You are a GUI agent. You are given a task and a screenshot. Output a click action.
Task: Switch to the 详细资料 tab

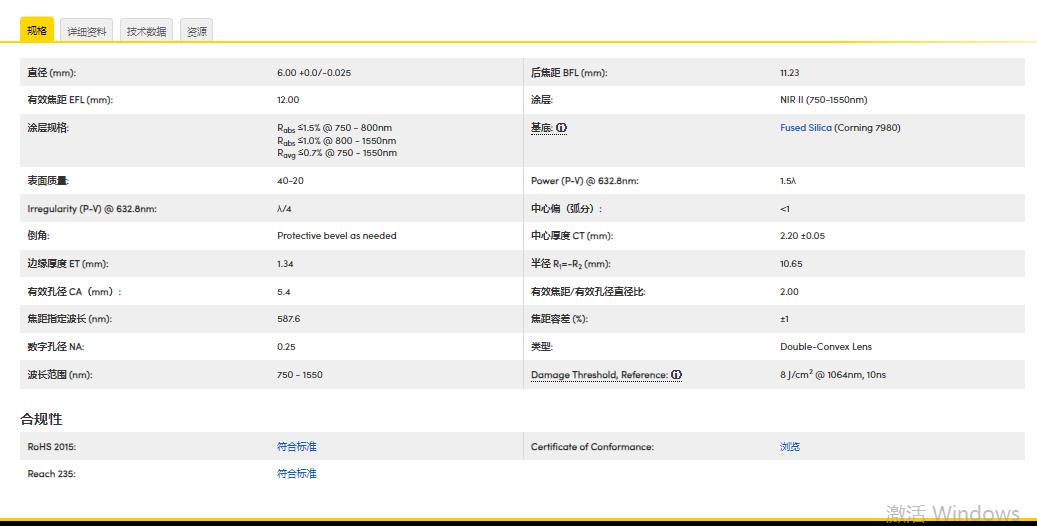(87, 31)
